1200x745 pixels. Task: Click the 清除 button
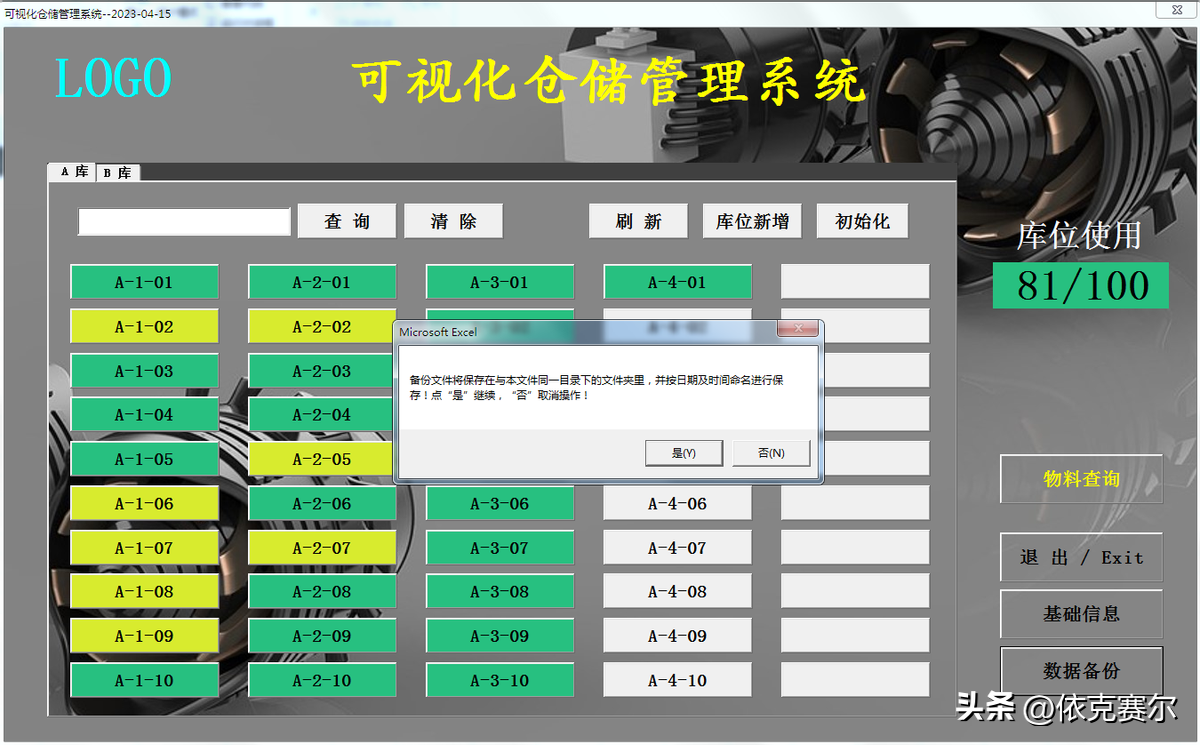pyautogui.click(x=453, y=221)
